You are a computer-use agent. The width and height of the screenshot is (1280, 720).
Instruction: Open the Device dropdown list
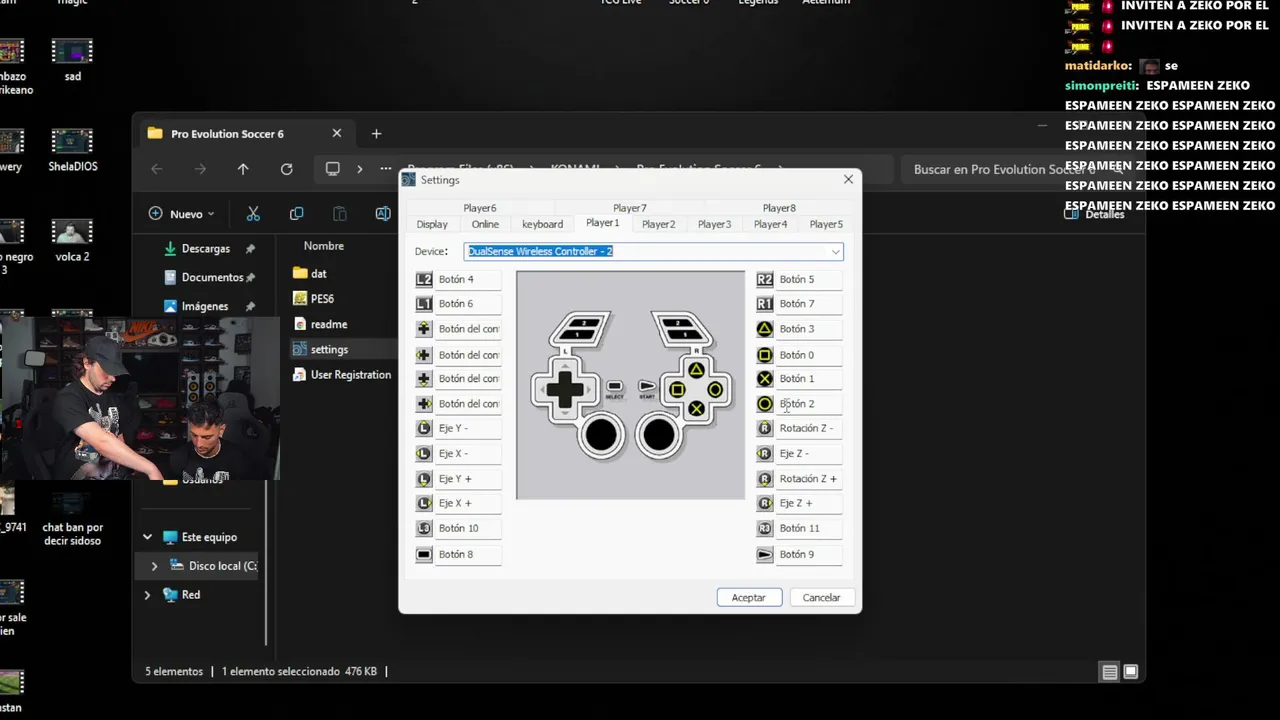point(836,252)
